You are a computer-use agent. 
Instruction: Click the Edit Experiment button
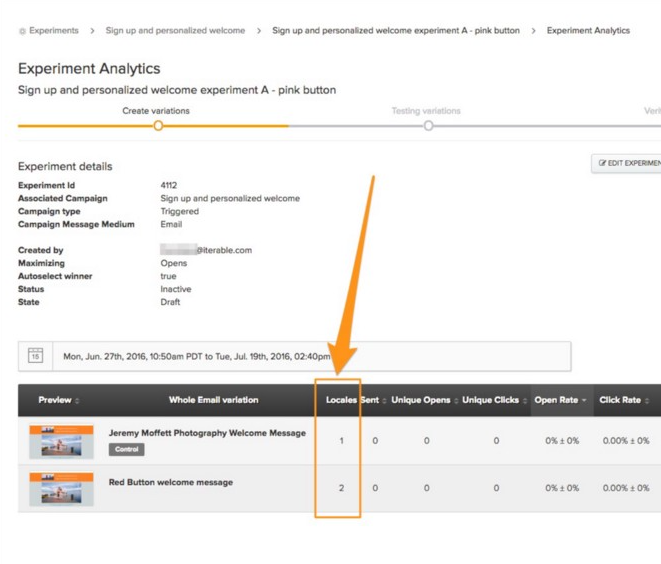[628, 163]
